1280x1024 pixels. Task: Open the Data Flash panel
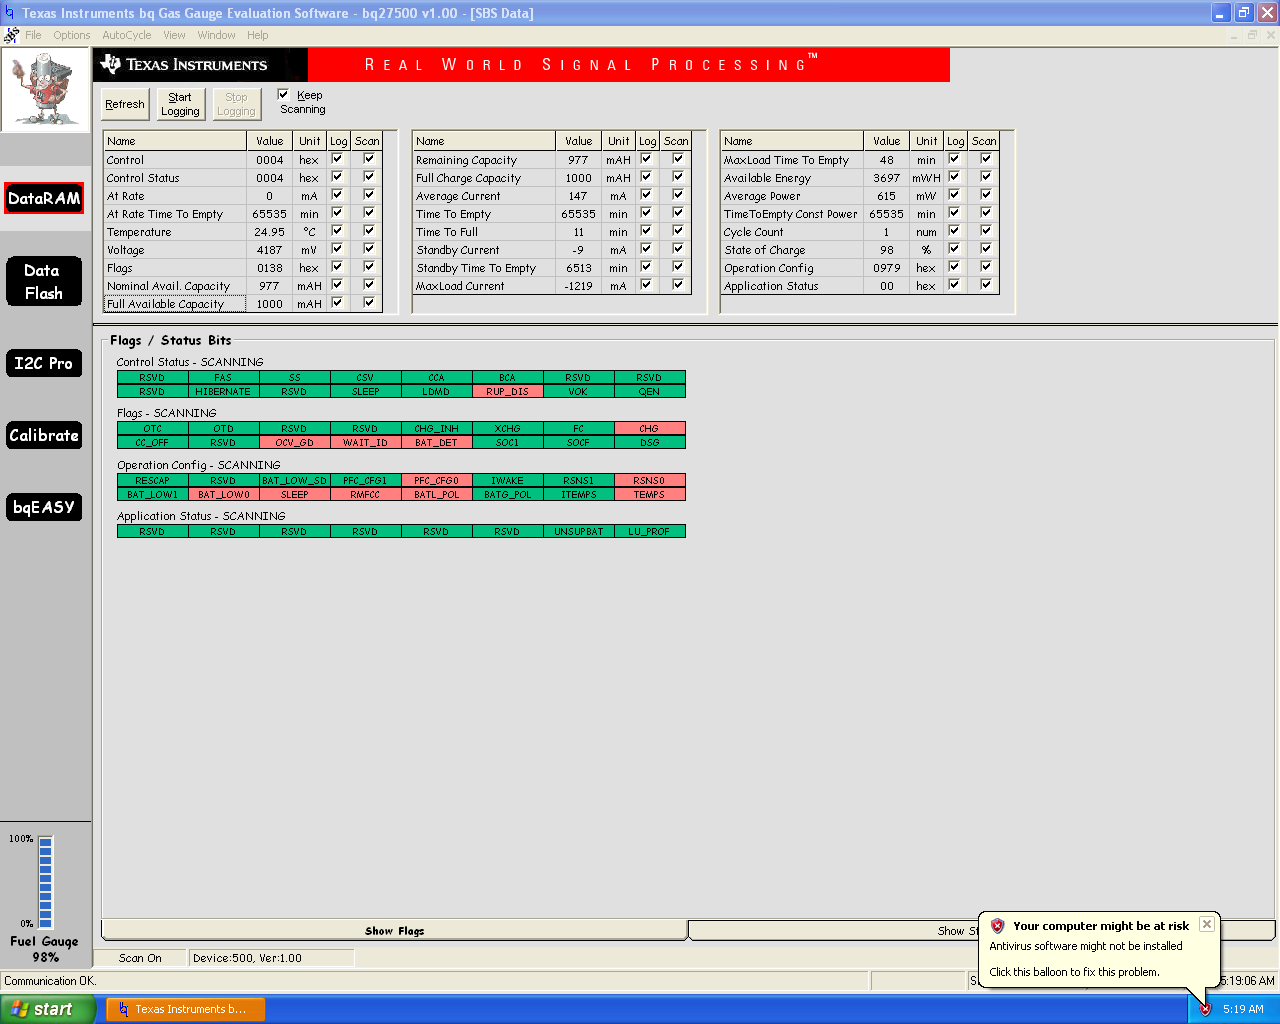click(x=43, y=282)
